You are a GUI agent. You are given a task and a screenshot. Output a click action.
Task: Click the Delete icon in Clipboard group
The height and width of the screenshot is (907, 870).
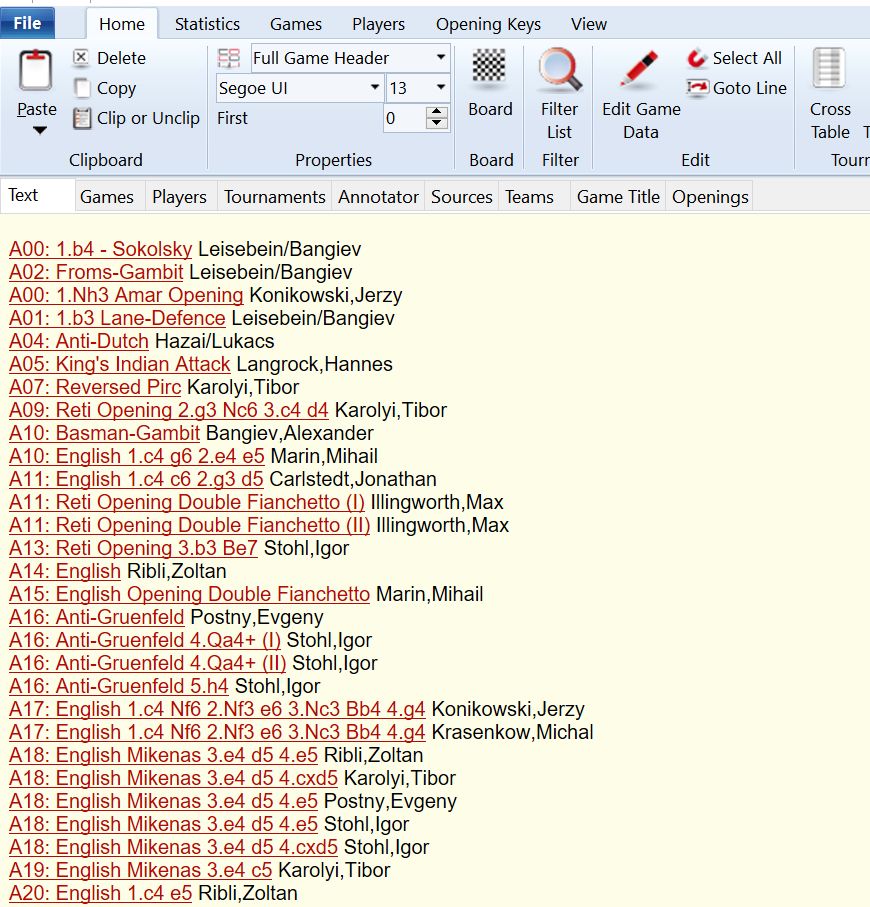point(82,58)
